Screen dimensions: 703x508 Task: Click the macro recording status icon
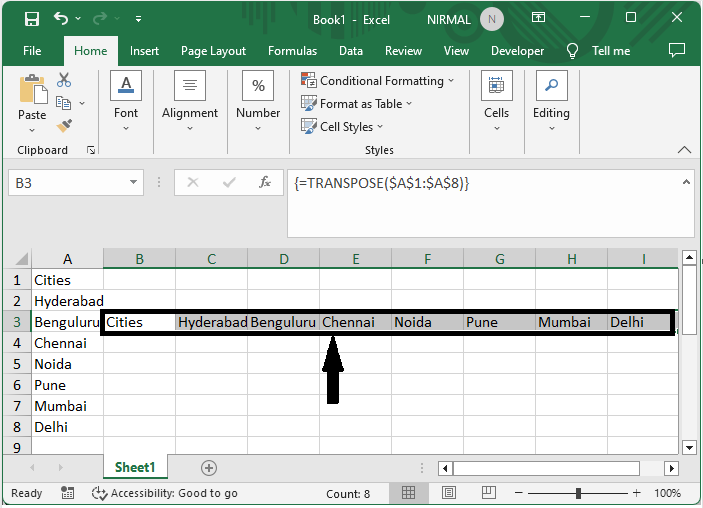coord(68,493)
